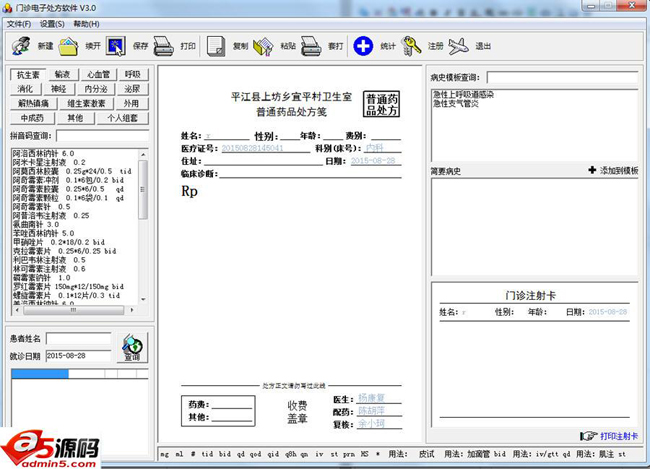The width and height of the screenshot is (650, 469).
Task: Select the 中成药 category tab
Action: pos(28,117)
